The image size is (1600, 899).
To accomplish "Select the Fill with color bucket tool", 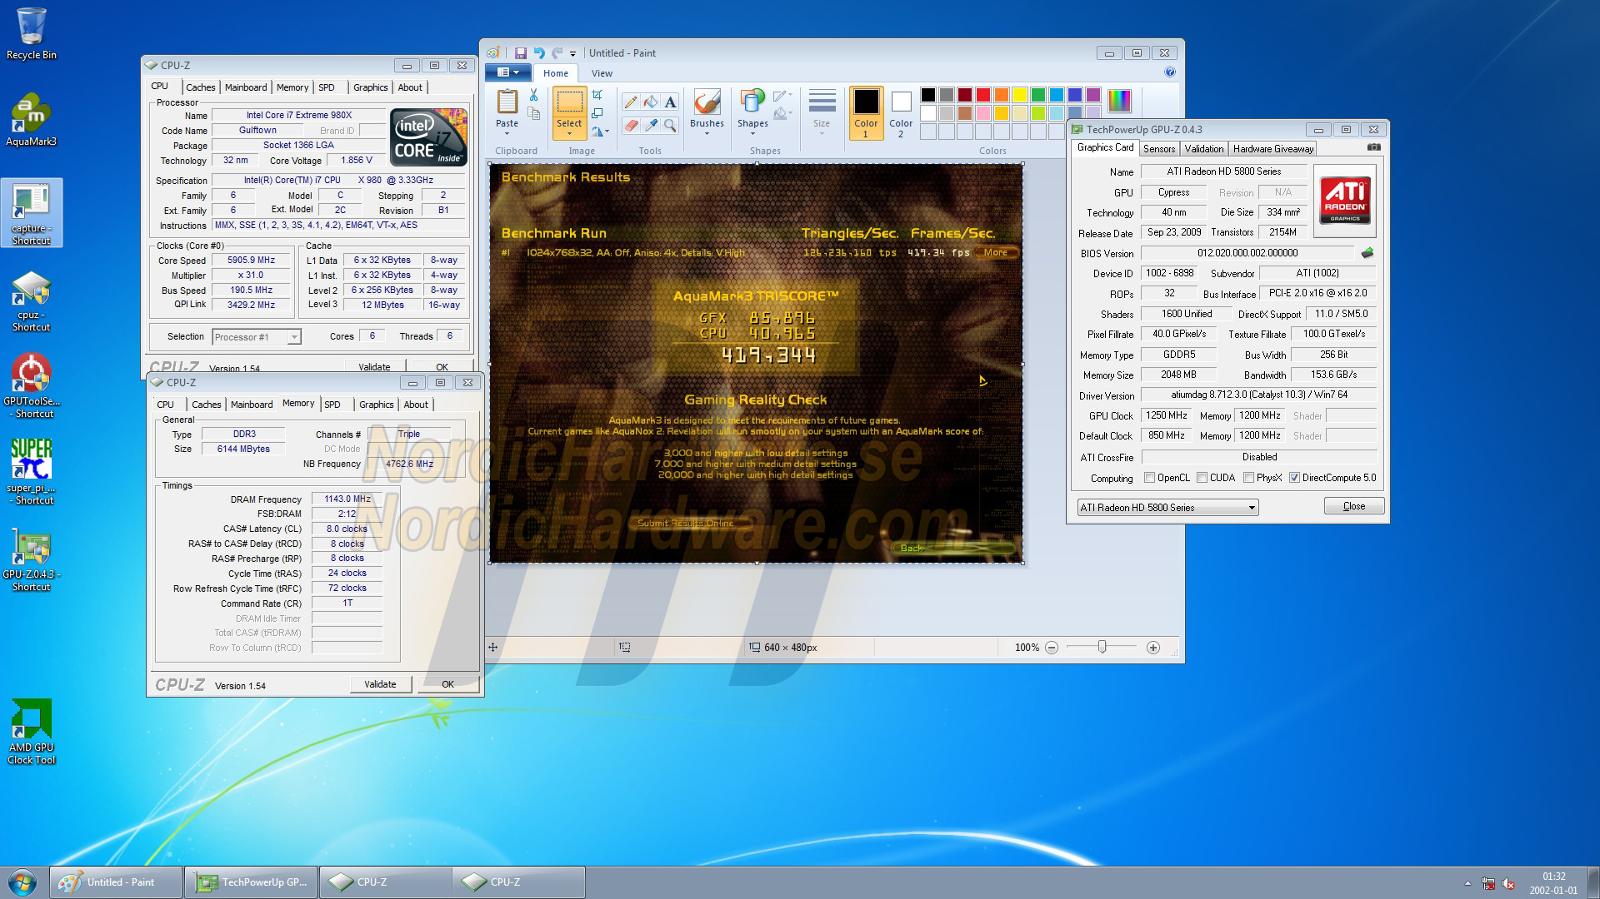I will (x=650, y=102).
